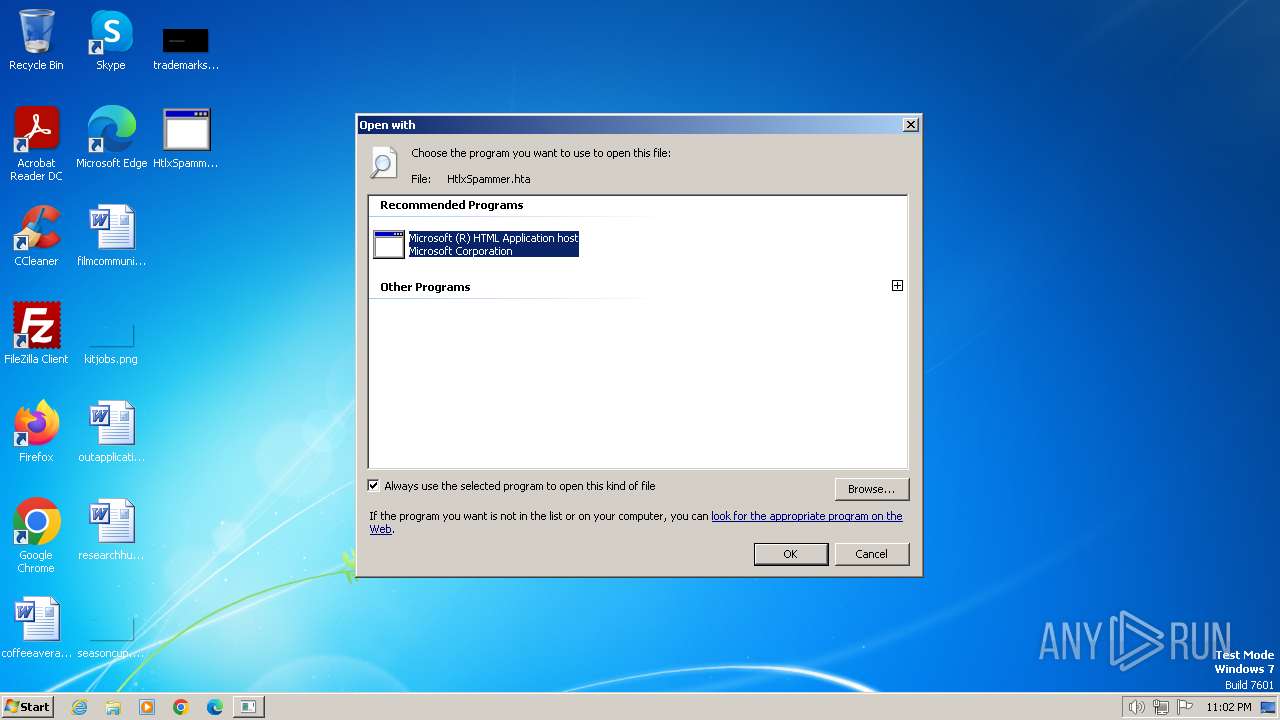The image size is (1280, 720).
Task: Launch FileZilla Client shortcut
Action: click(36, 334)
